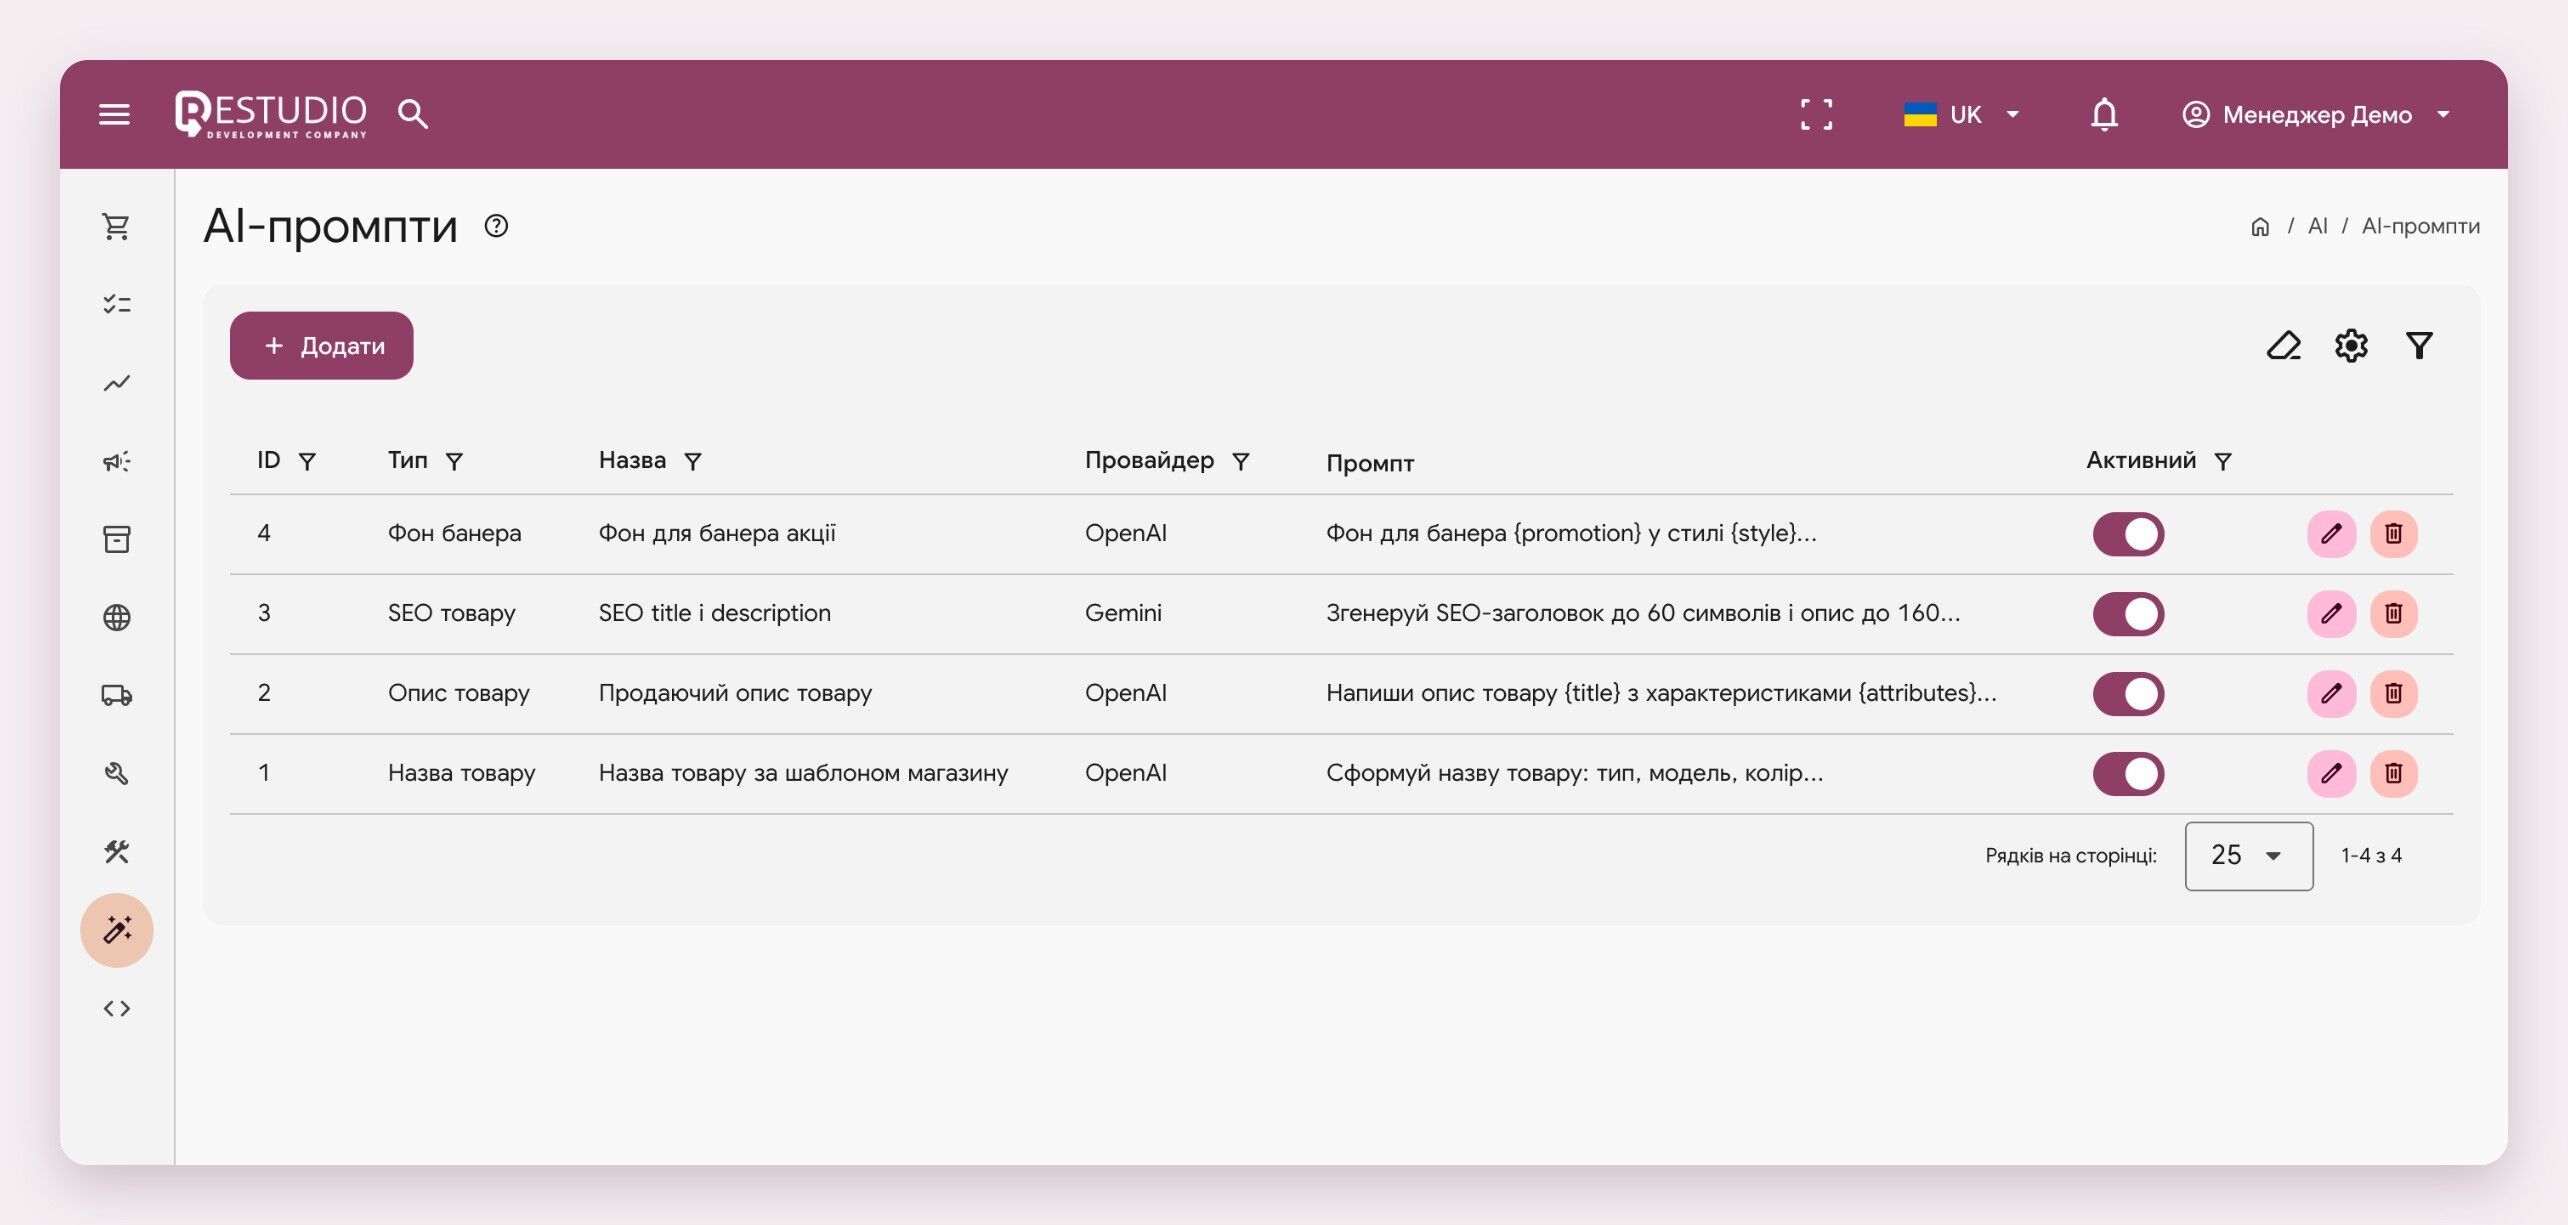Open the code brackets sidebar icon
Screen dimensions: 2568x1225
pos(117,1008)
